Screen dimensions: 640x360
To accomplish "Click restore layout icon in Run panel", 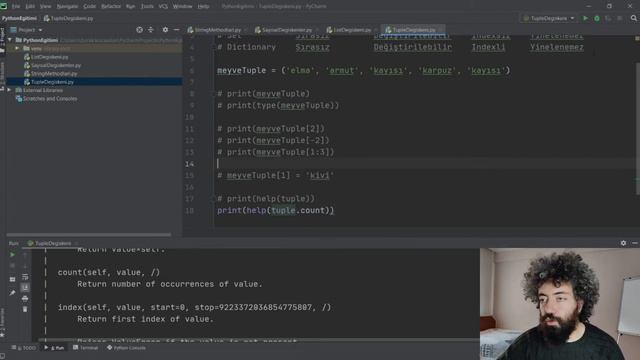I will coord(13,279).
